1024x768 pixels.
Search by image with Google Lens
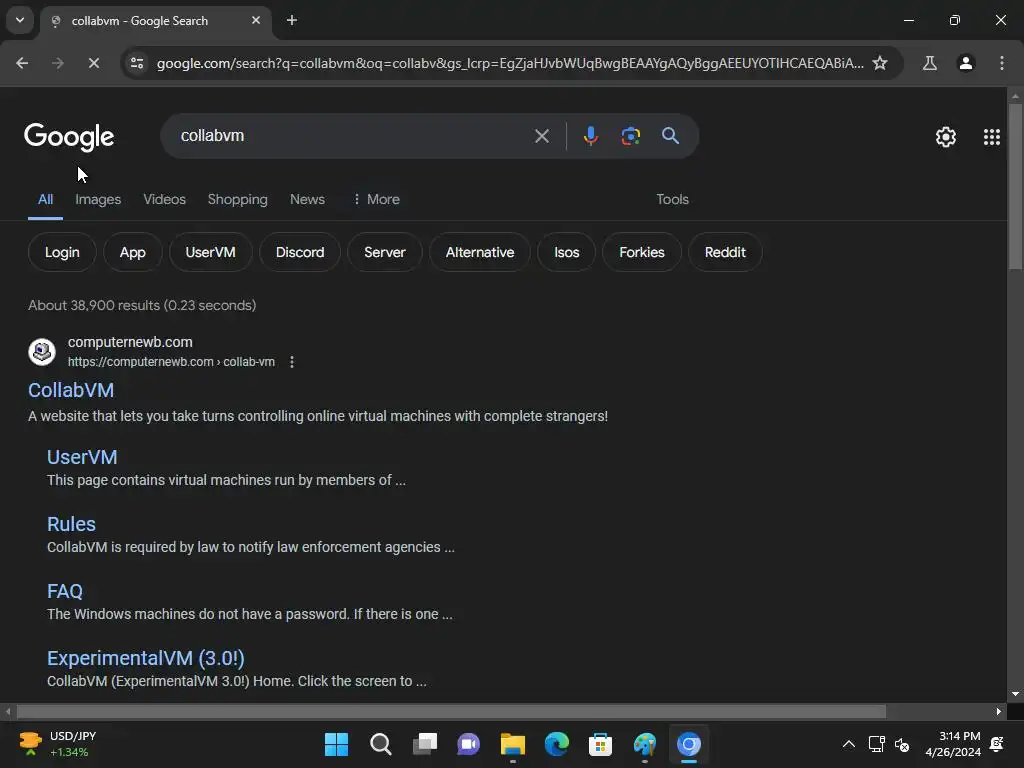[x=630, y=136]
